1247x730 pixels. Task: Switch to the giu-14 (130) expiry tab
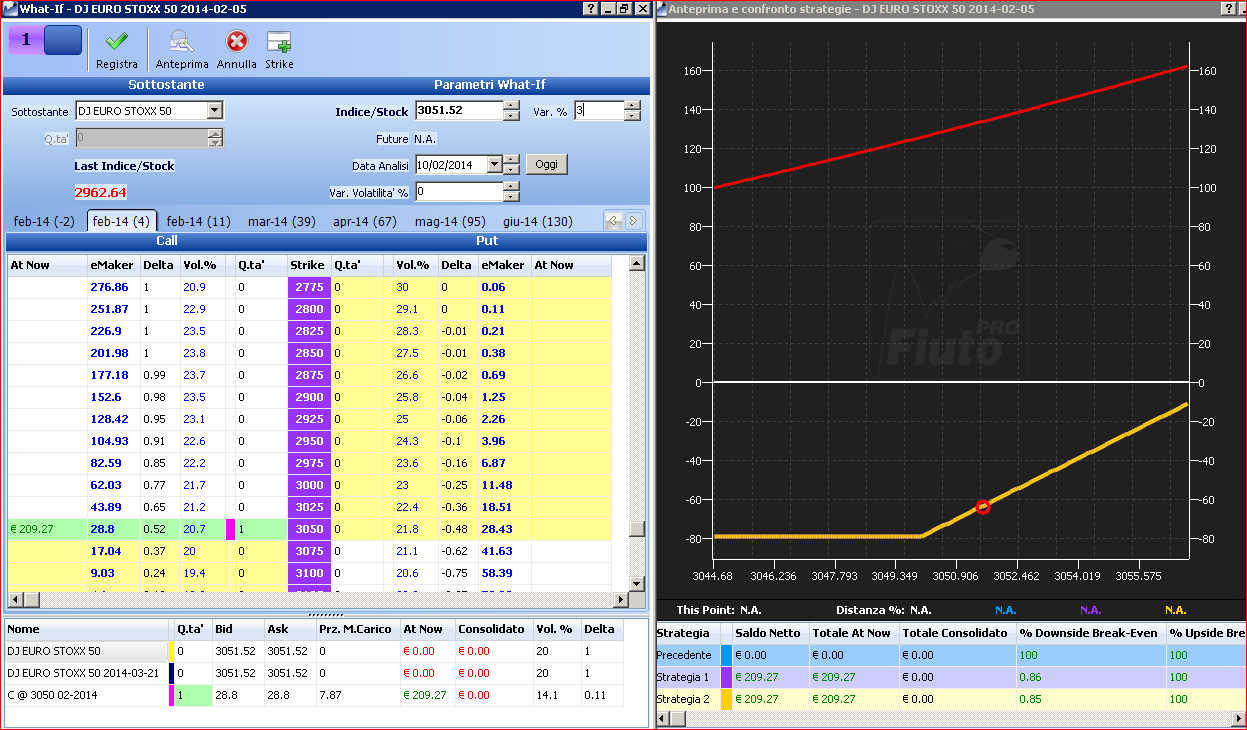(x=537, y=221)
